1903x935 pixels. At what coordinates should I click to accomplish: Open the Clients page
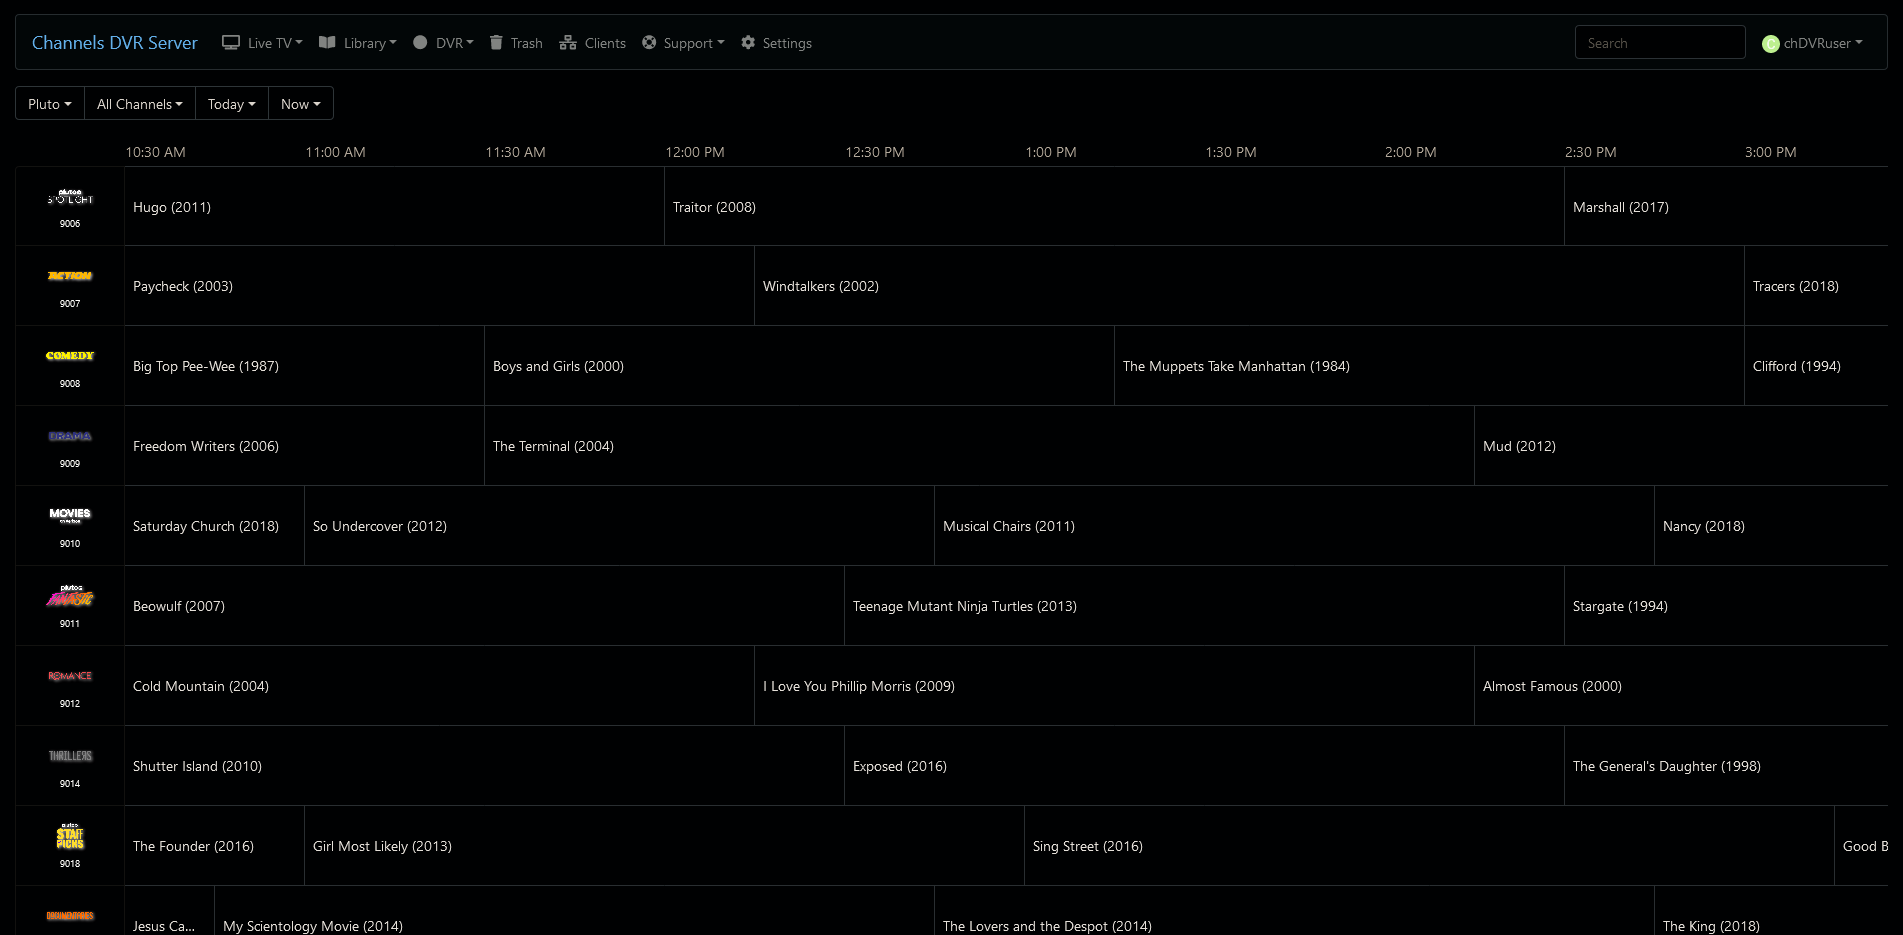593,43
